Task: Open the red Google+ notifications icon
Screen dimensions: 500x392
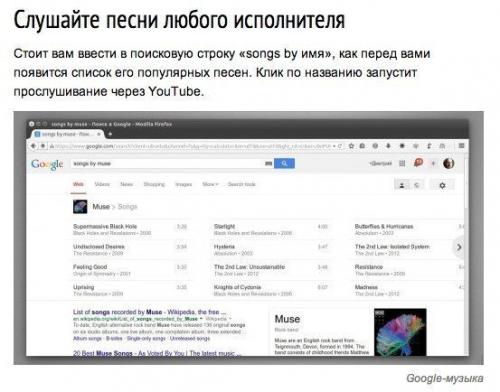Action: 418,163
